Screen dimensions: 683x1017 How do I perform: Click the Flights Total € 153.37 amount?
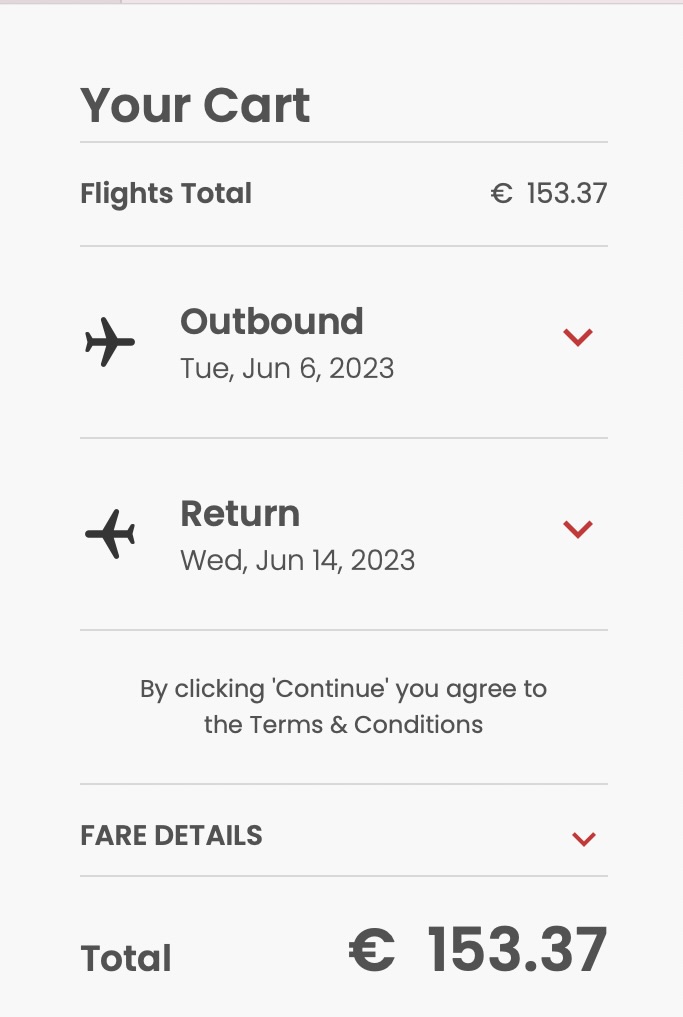coord(566,193)
